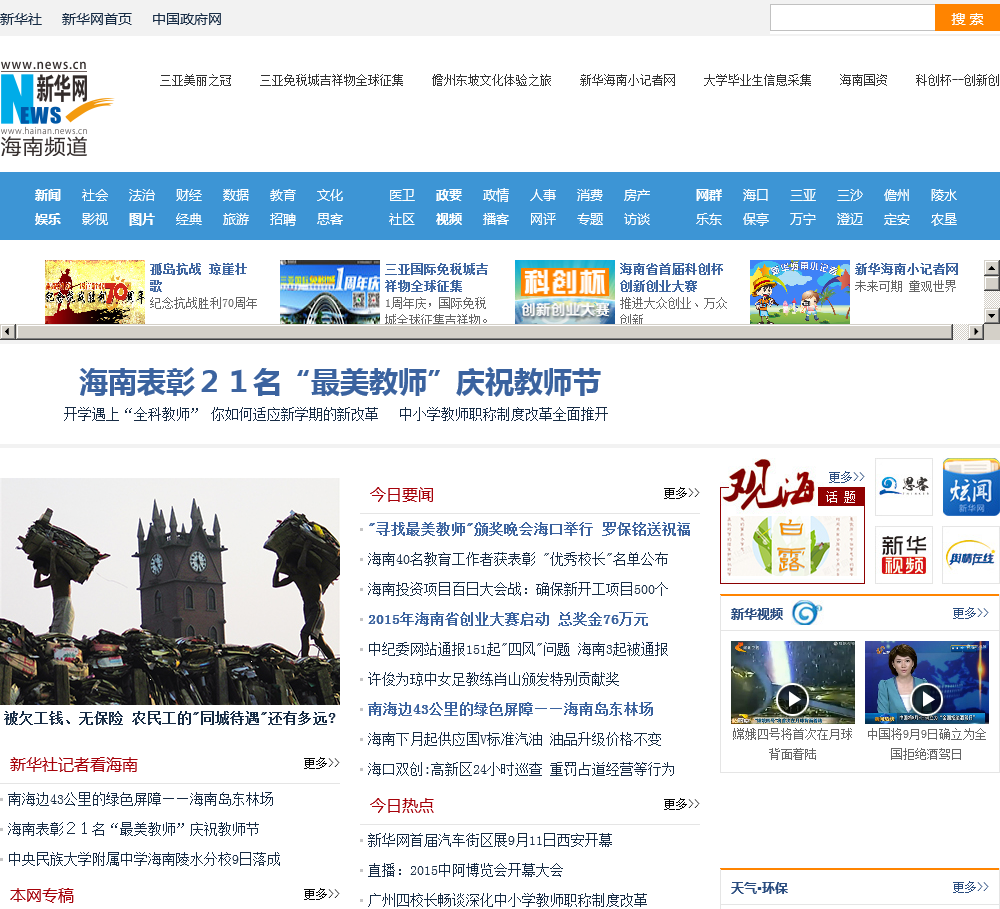Click caption 被欠工钱、无保险 农民工
1000x909 pixels.
[170, 719]
